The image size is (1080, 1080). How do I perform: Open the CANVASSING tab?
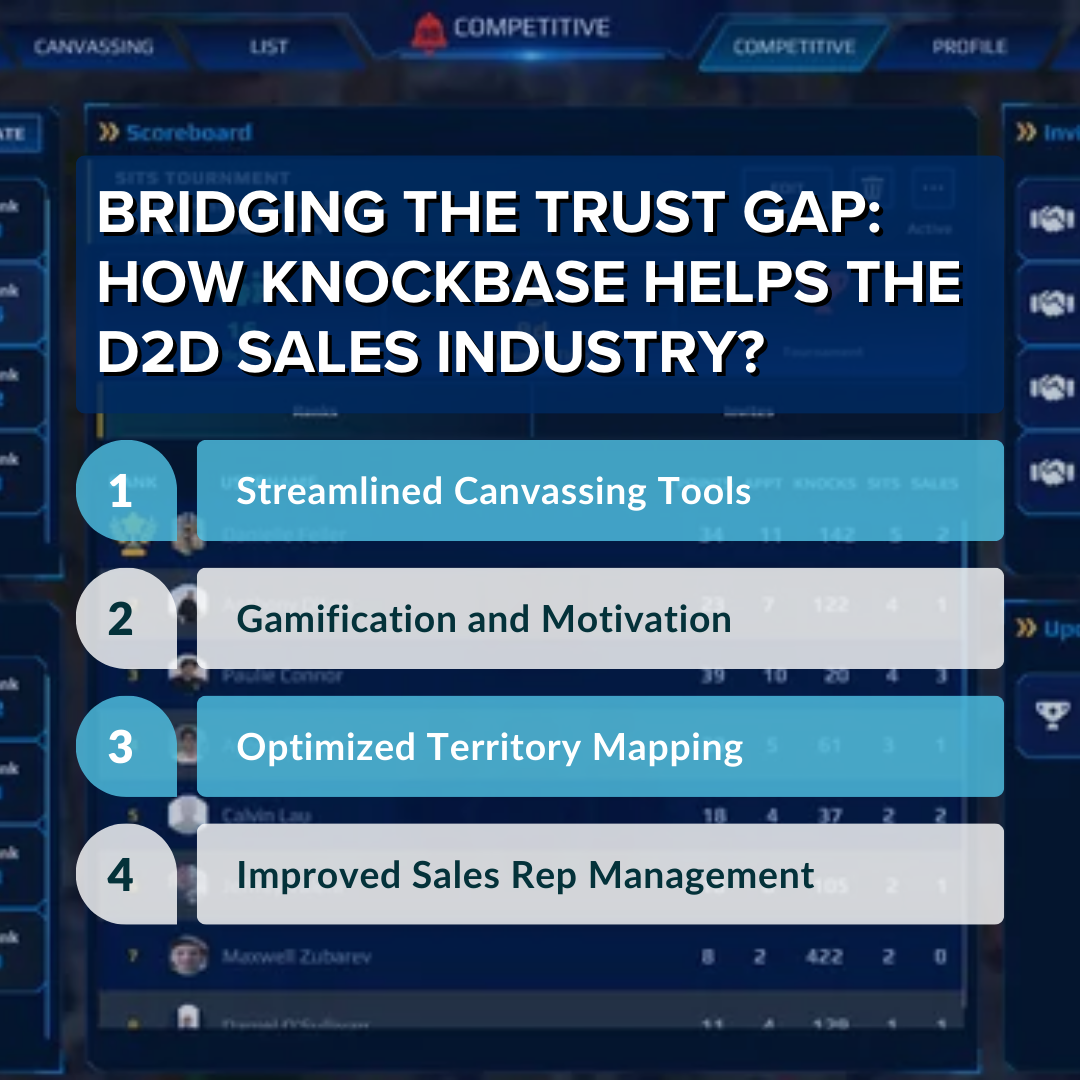(94, 47)
